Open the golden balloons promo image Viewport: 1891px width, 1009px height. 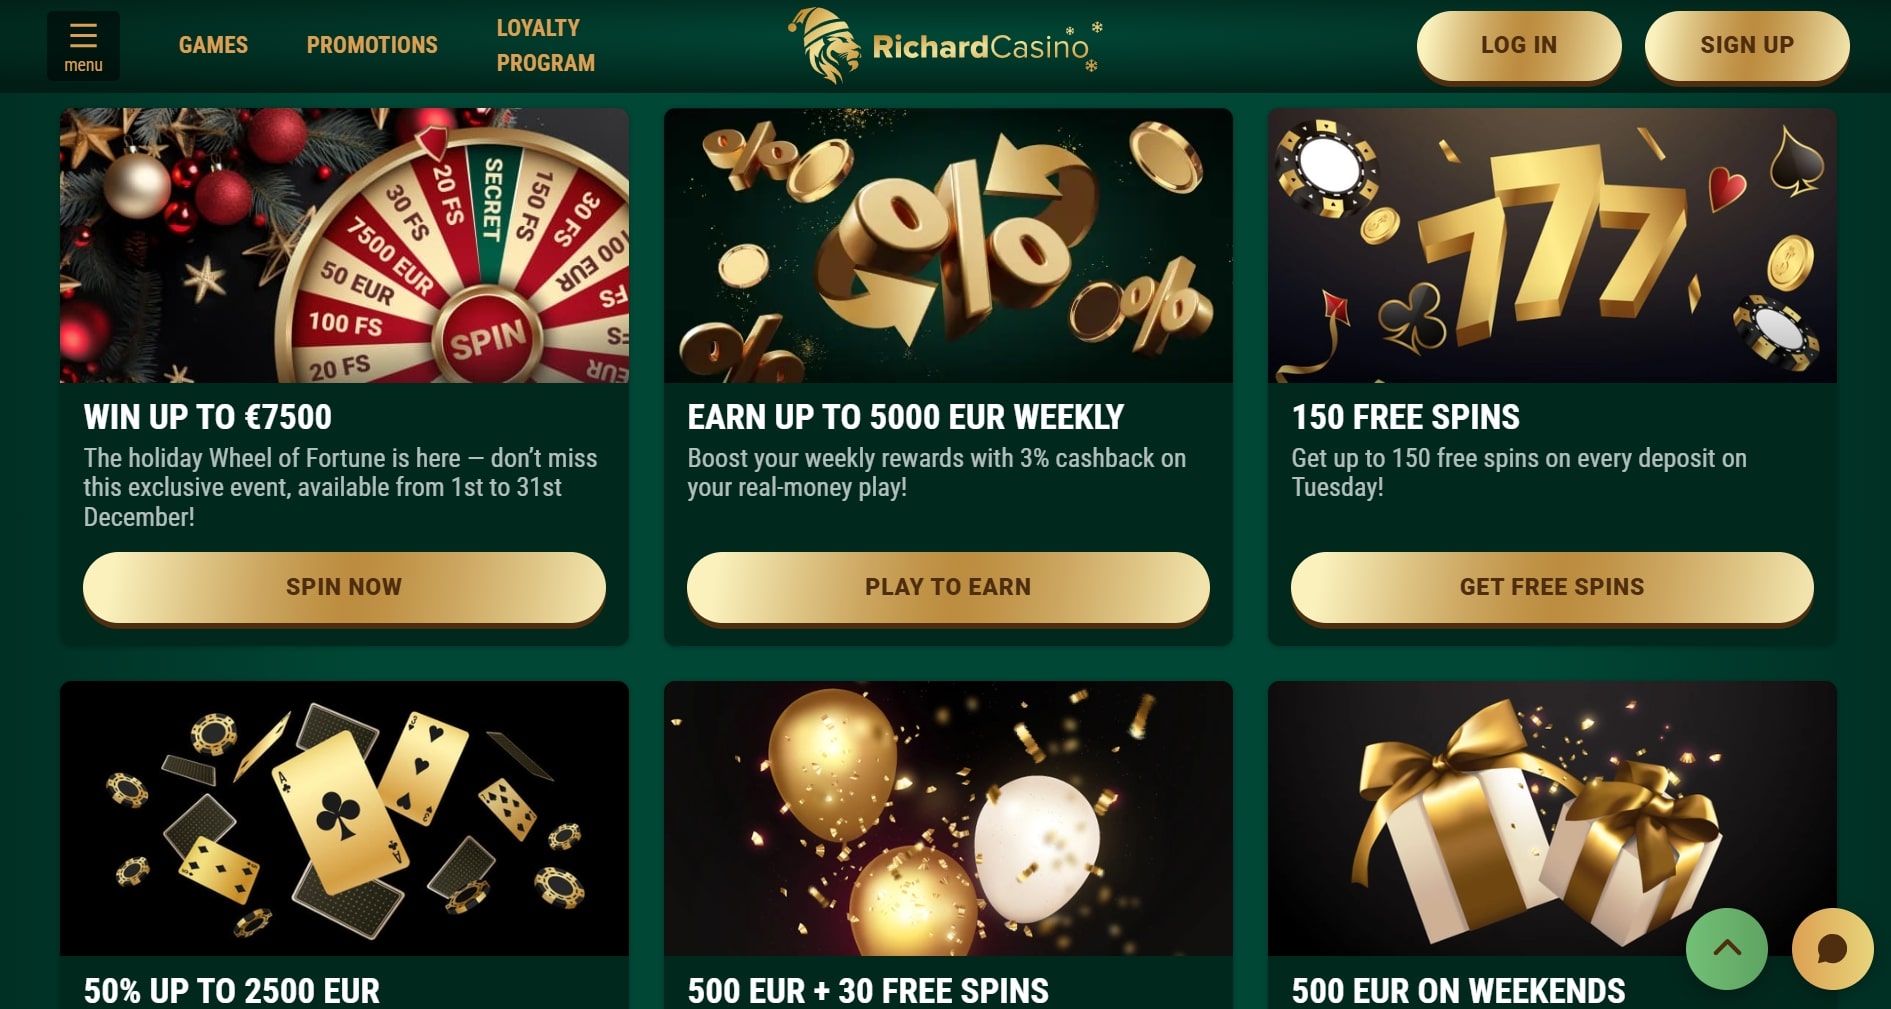pyautogui.click(x=948, y=818)
